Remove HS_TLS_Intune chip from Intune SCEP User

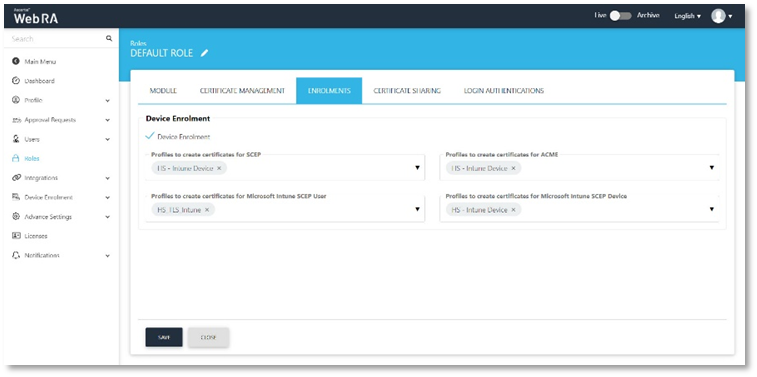[x=207, y=210]
